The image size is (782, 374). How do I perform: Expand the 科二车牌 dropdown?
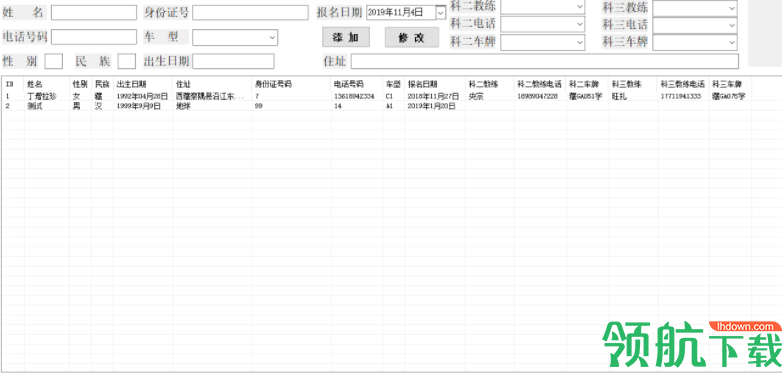[x=543, y=42]
